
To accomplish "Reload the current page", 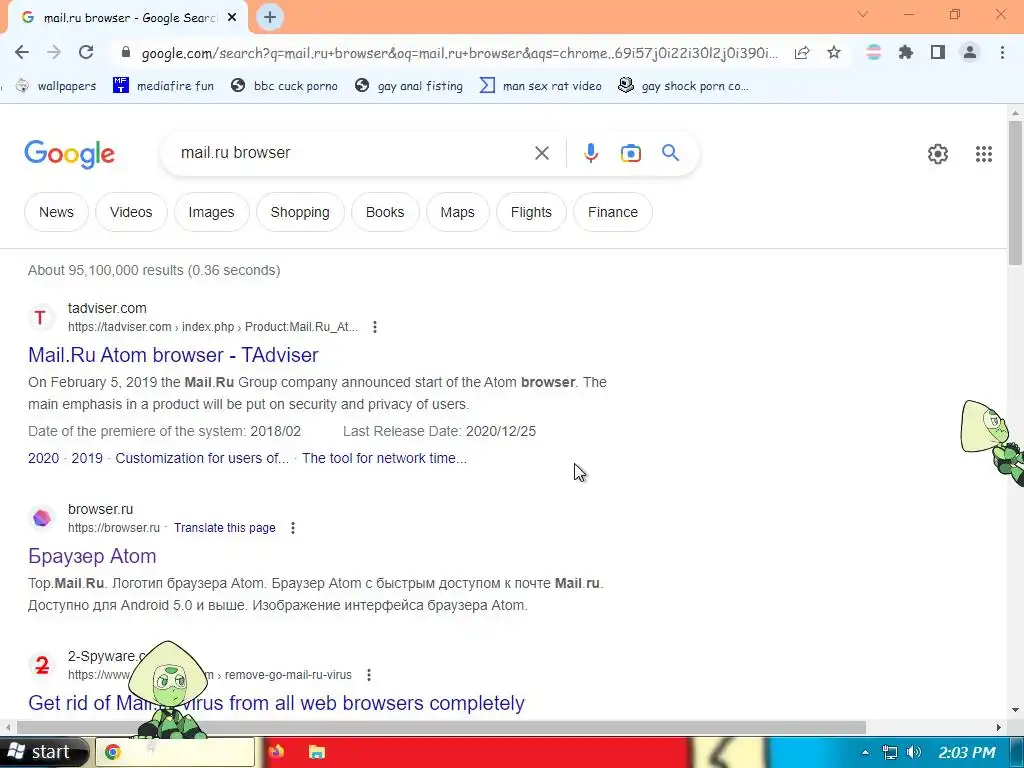I will pyautogui.click(x=86, y=52).
